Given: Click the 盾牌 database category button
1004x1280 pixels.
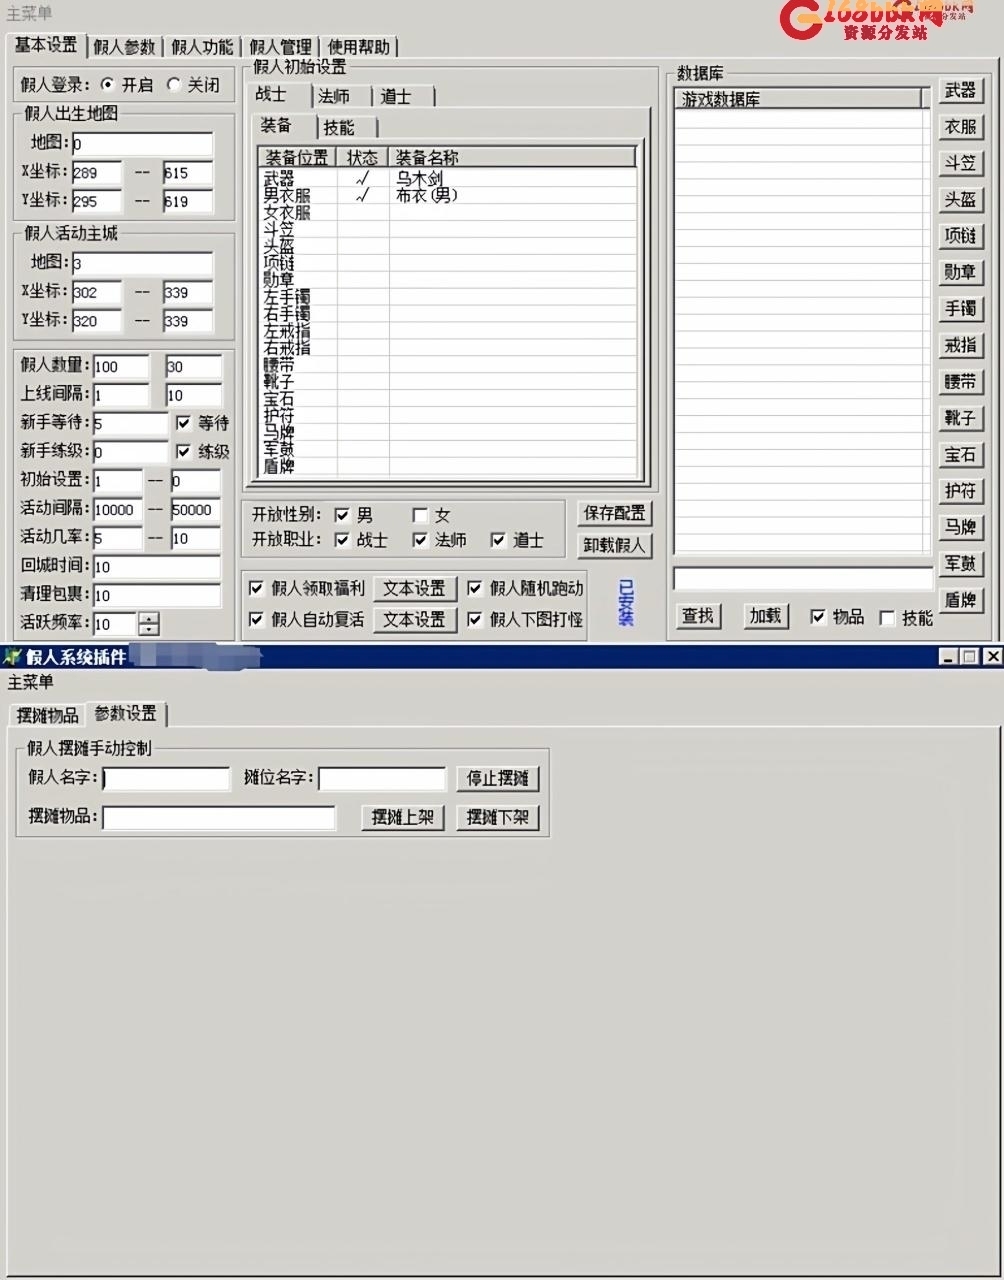Looking at the screenshot, I should click(x=960, y=600).
